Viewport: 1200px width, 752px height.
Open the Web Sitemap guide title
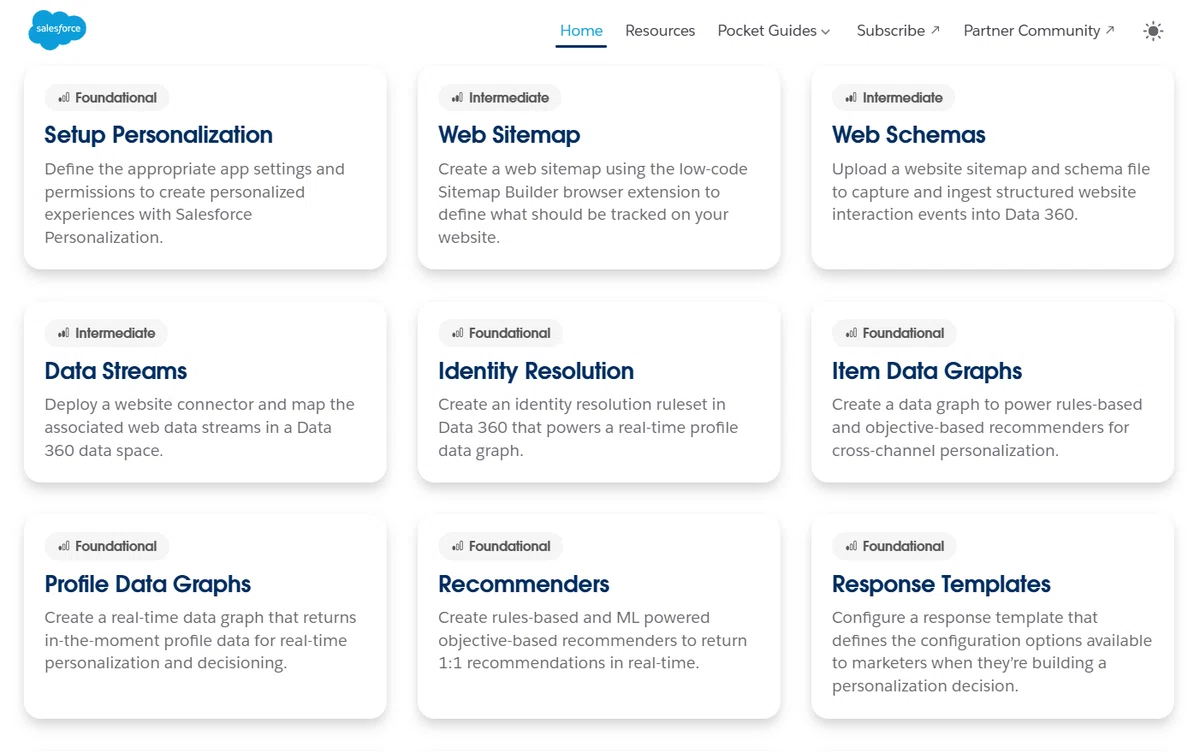pos(509,135)
